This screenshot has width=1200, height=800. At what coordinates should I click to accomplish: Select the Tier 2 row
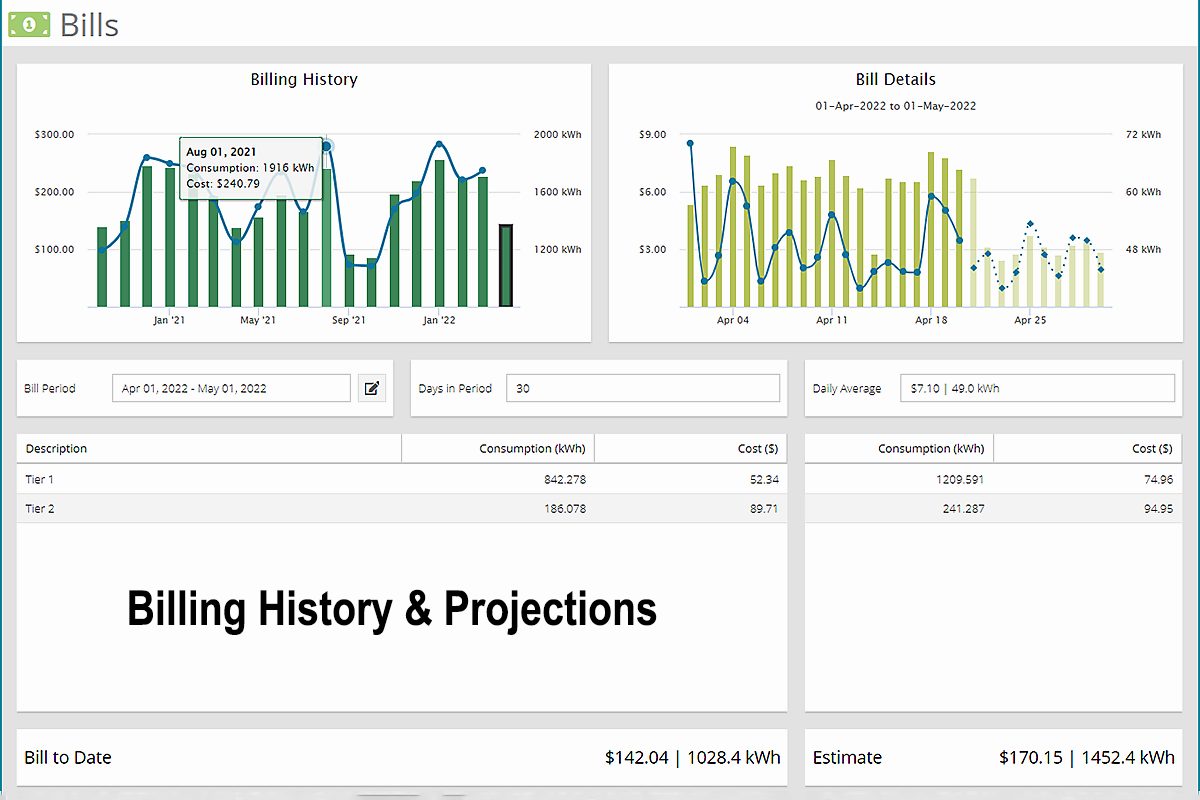[x=401, y=508]
